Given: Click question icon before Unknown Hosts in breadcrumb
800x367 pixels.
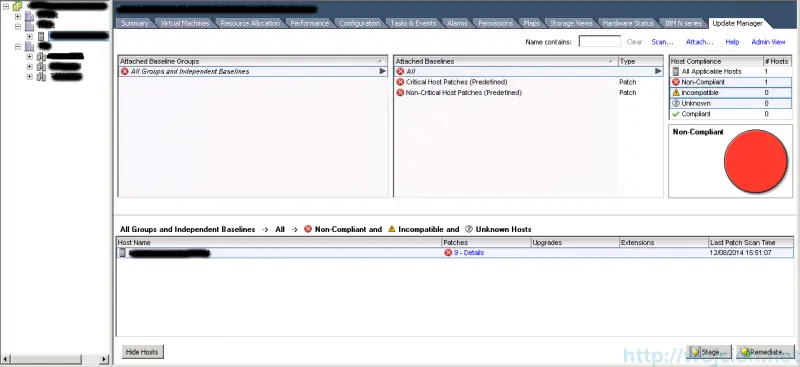Looking at the screenshot, I should point(469,229).
